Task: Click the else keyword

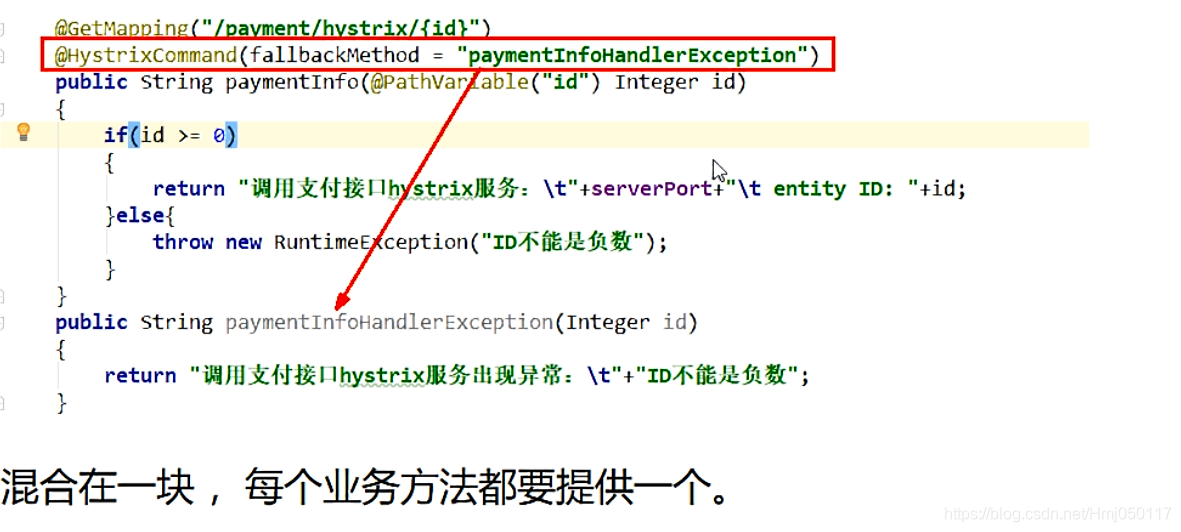Action: 141,216
